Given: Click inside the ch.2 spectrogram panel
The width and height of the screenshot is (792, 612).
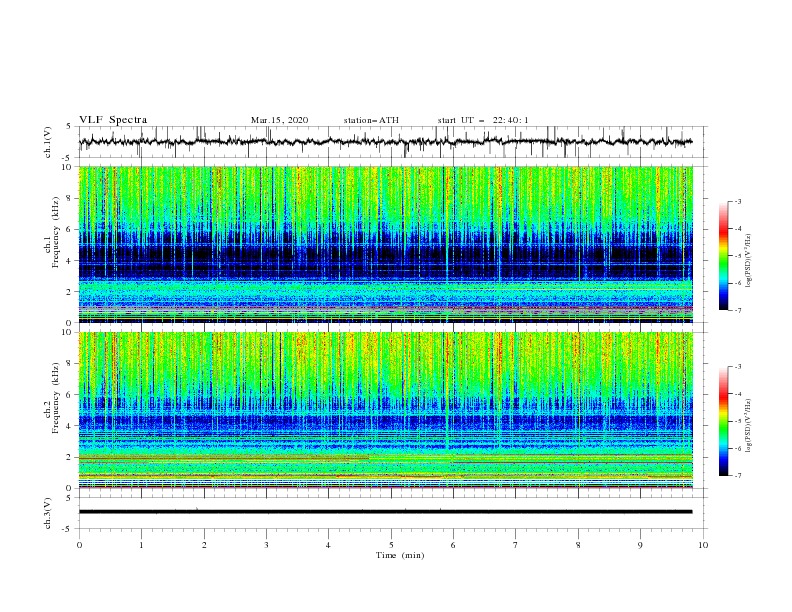Looking at the screenshot, I should coord(385,410).
